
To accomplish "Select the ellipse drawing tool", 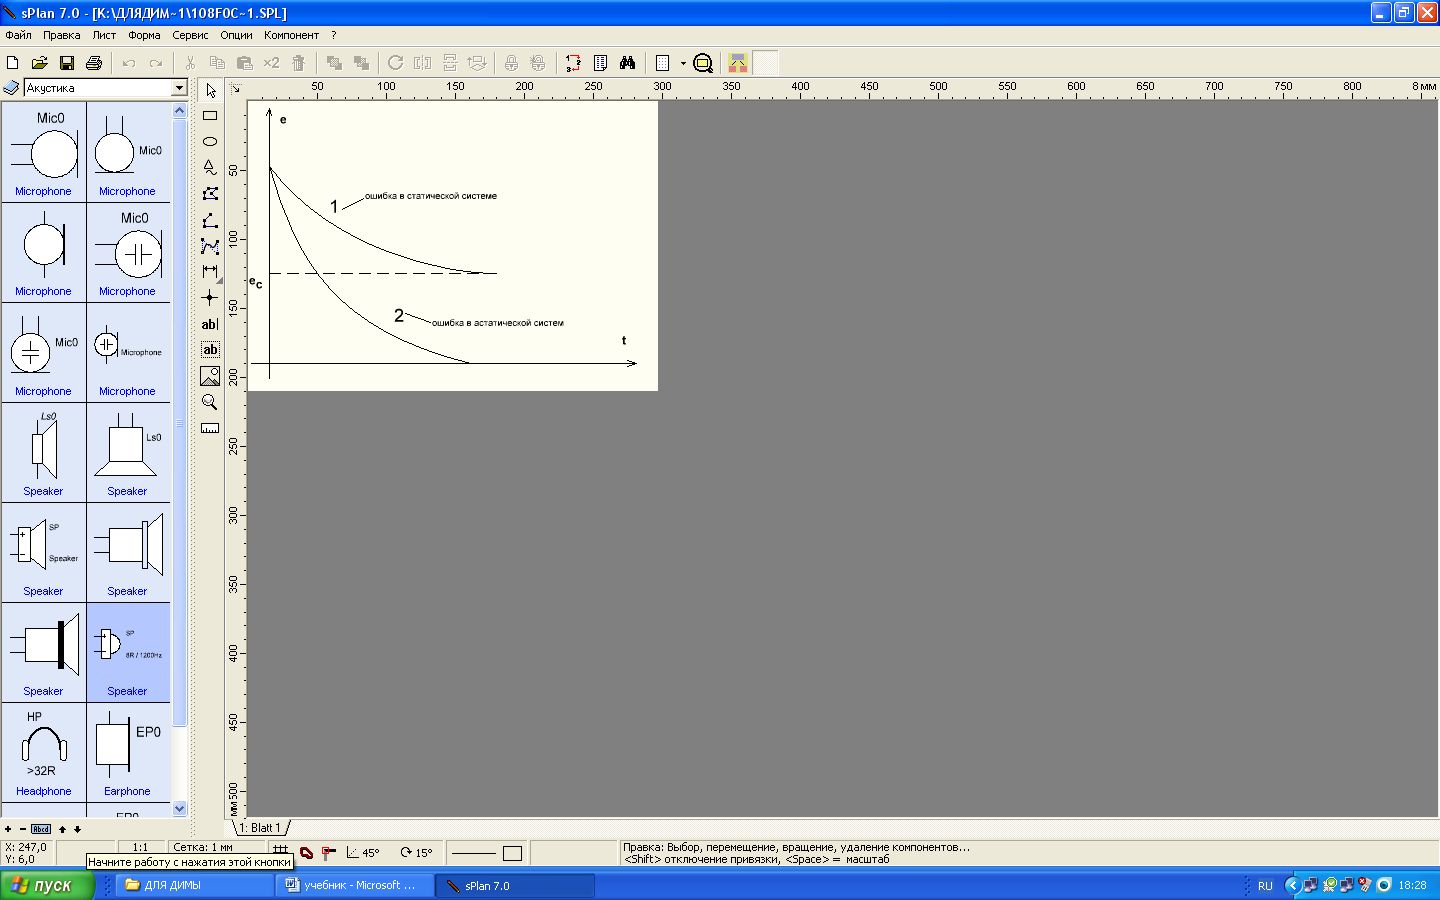I will click(210, 142).
